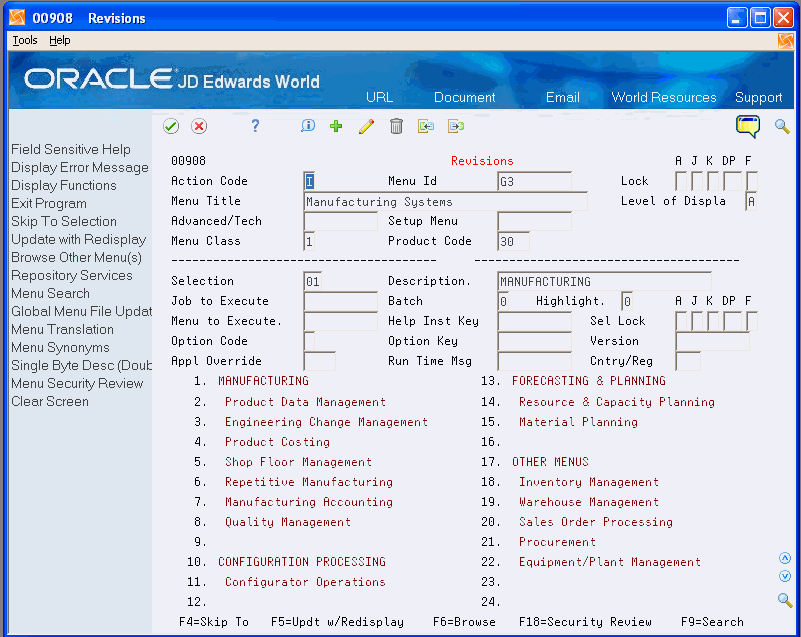Click the trash can delete icon

point(396,126)
